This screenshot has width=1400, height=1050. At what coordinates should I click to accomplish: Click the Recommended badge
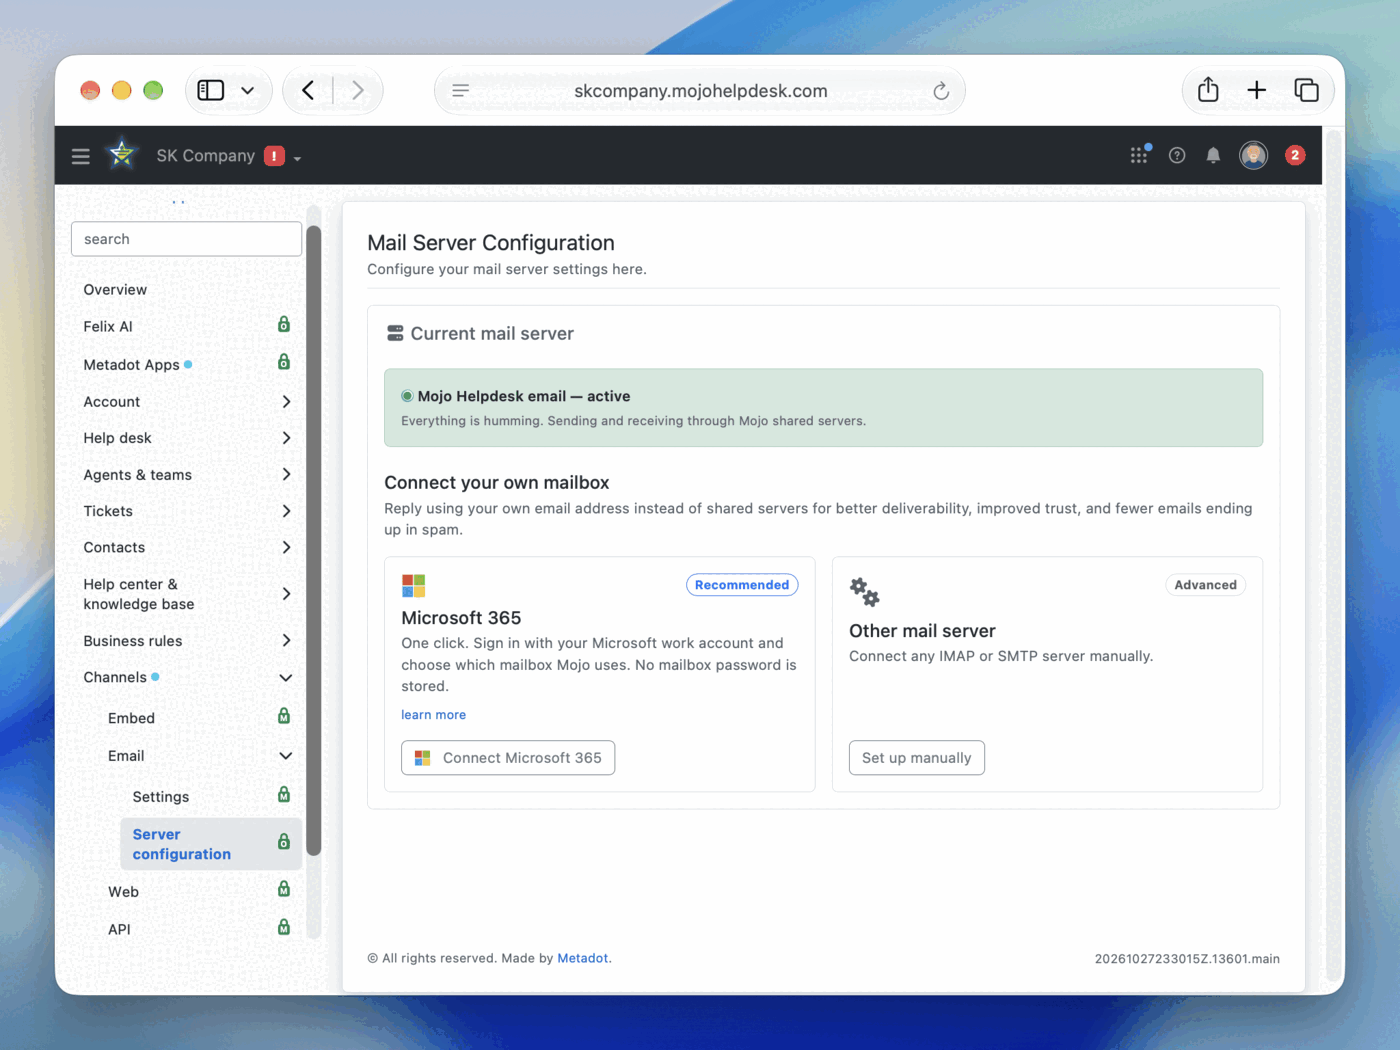tap(742, 585)
